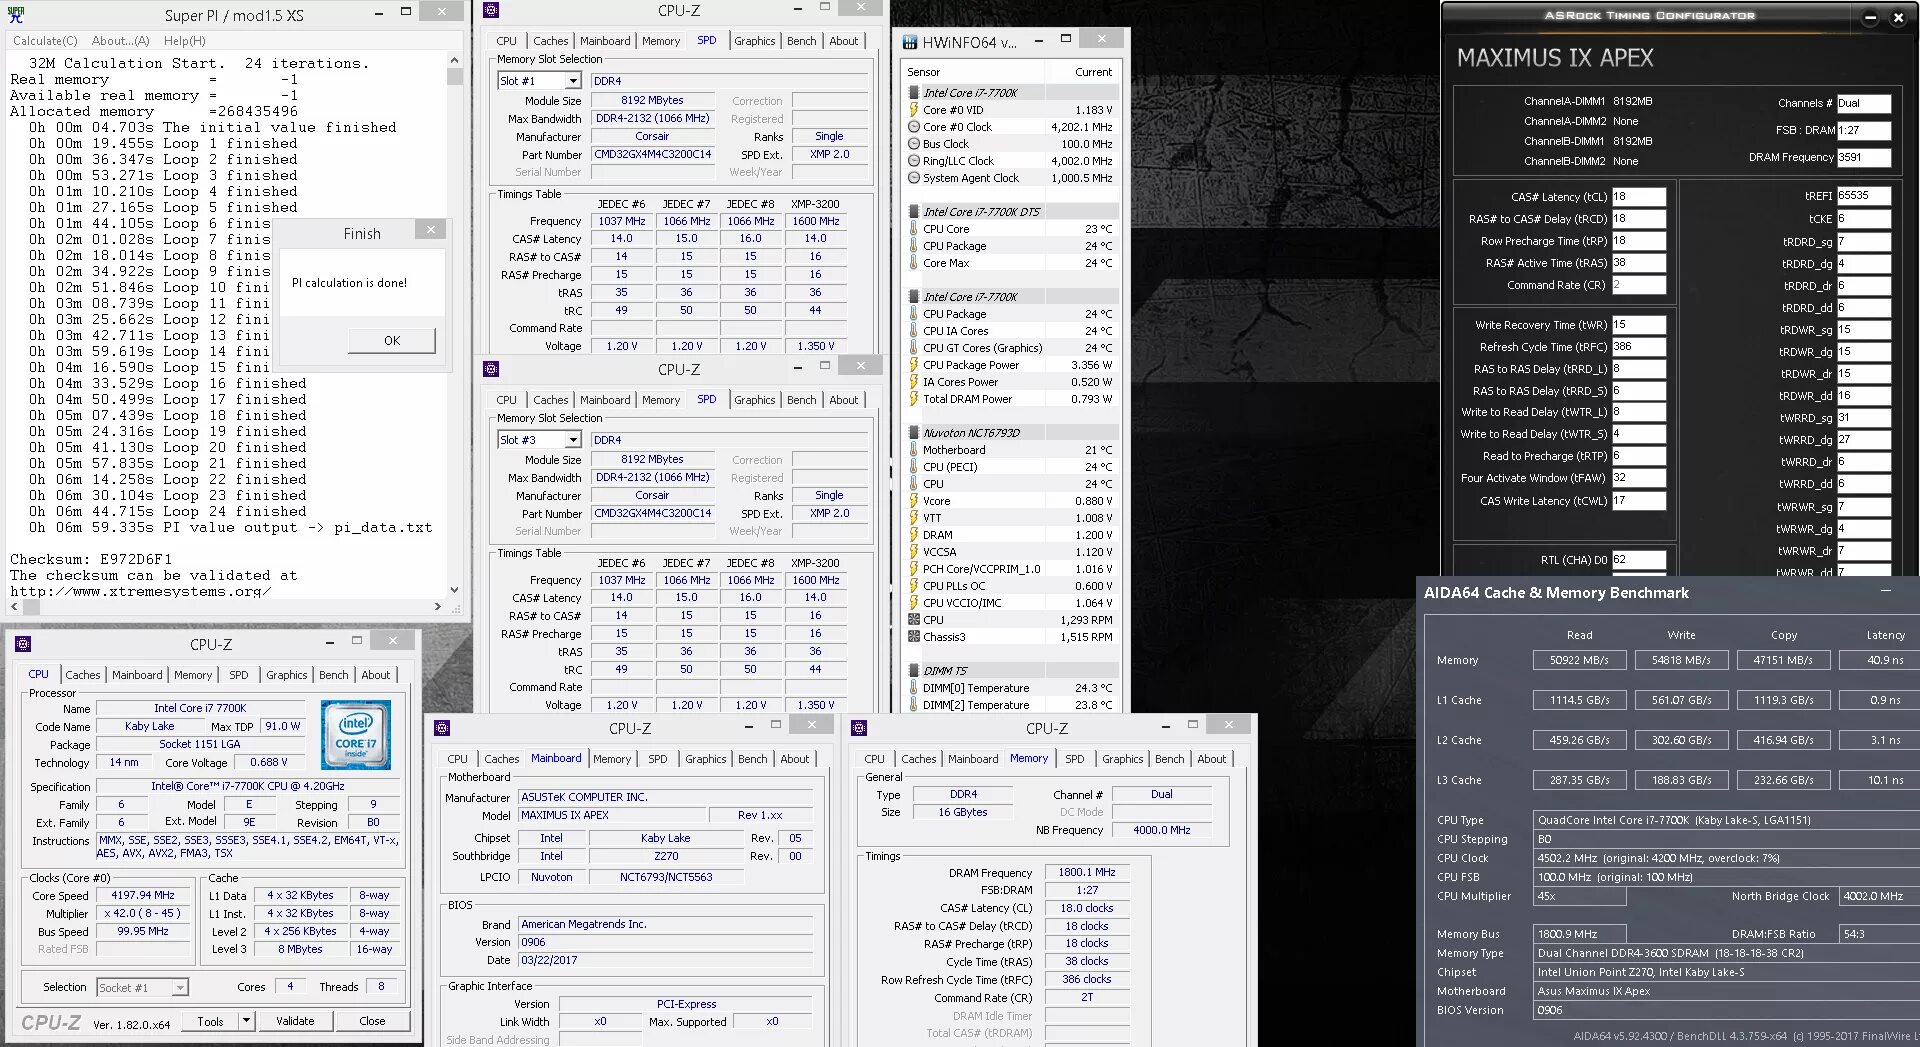The height and width of the screenshot is (1047, 1920).
Task: Click the CPU-Z icon of the Slot #3 SPD window
Action: click(491, 369)
